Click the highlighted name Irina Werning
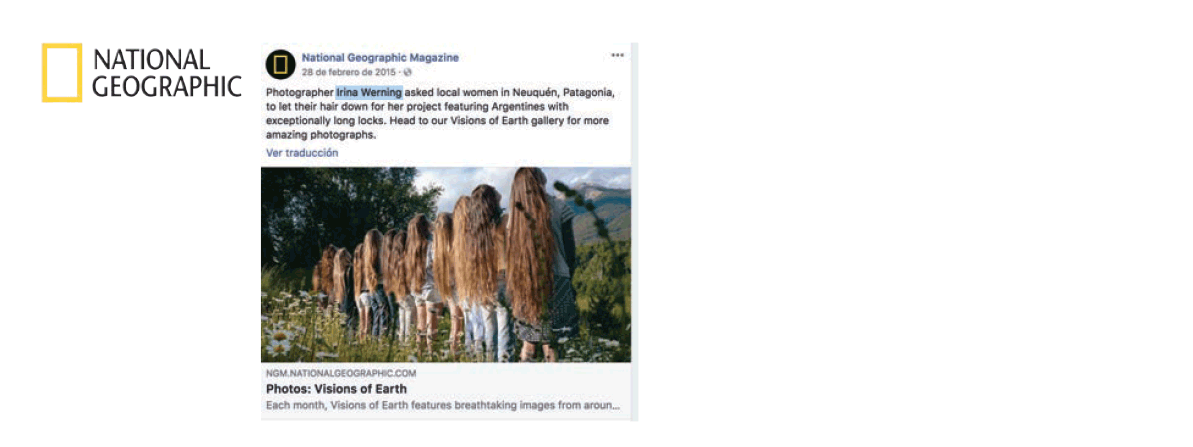Screen dimensions: 1193x447 tap(369, 93)
